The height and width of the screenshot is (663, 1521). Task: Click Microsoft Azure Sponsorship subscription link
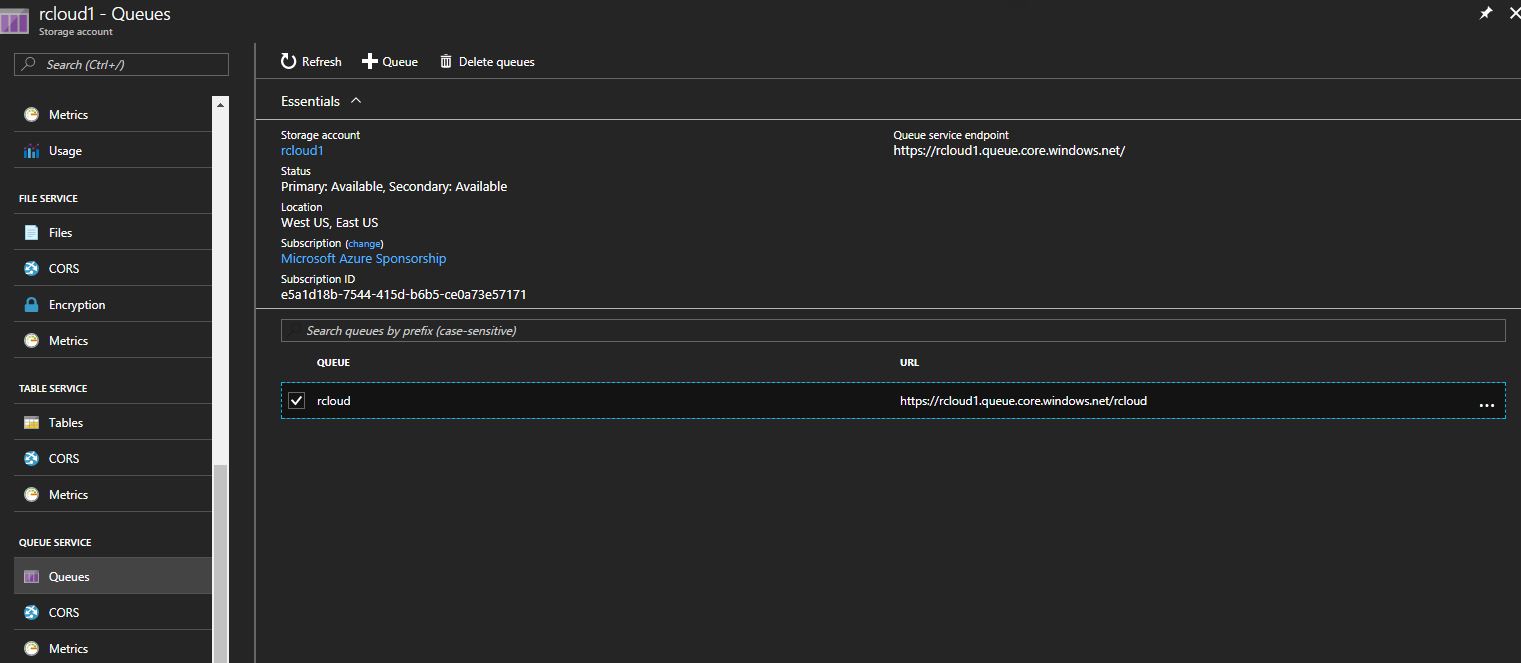363,259
